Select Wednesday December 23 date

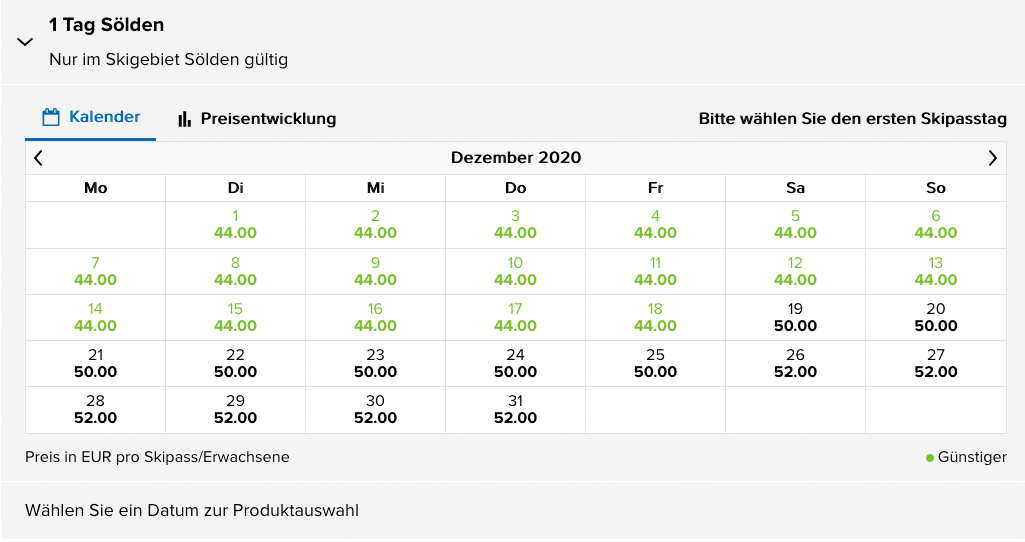(x=376, y=363)
